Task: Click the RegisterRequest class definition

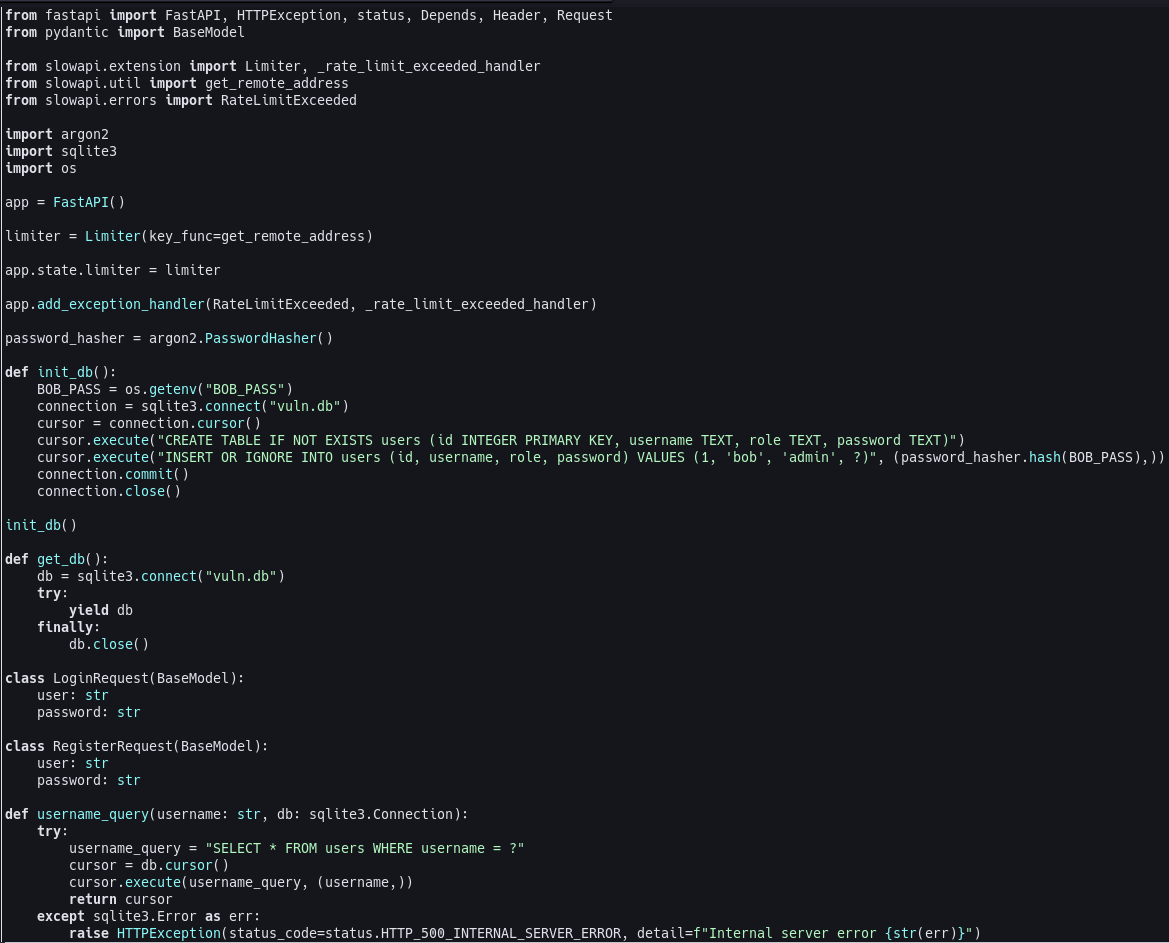Action: 136,746
